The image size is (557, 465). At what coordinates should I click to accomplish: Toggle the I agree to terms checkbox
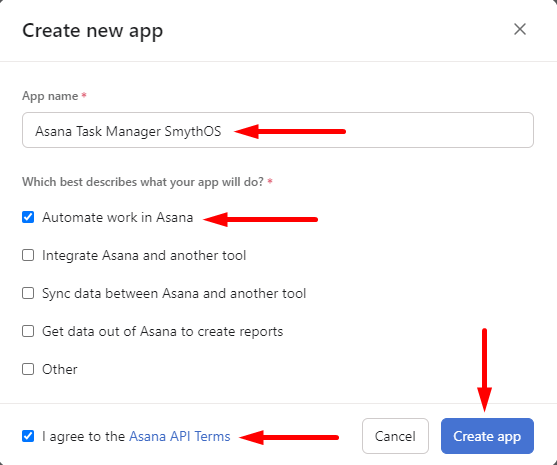click(x=28, y=436)
